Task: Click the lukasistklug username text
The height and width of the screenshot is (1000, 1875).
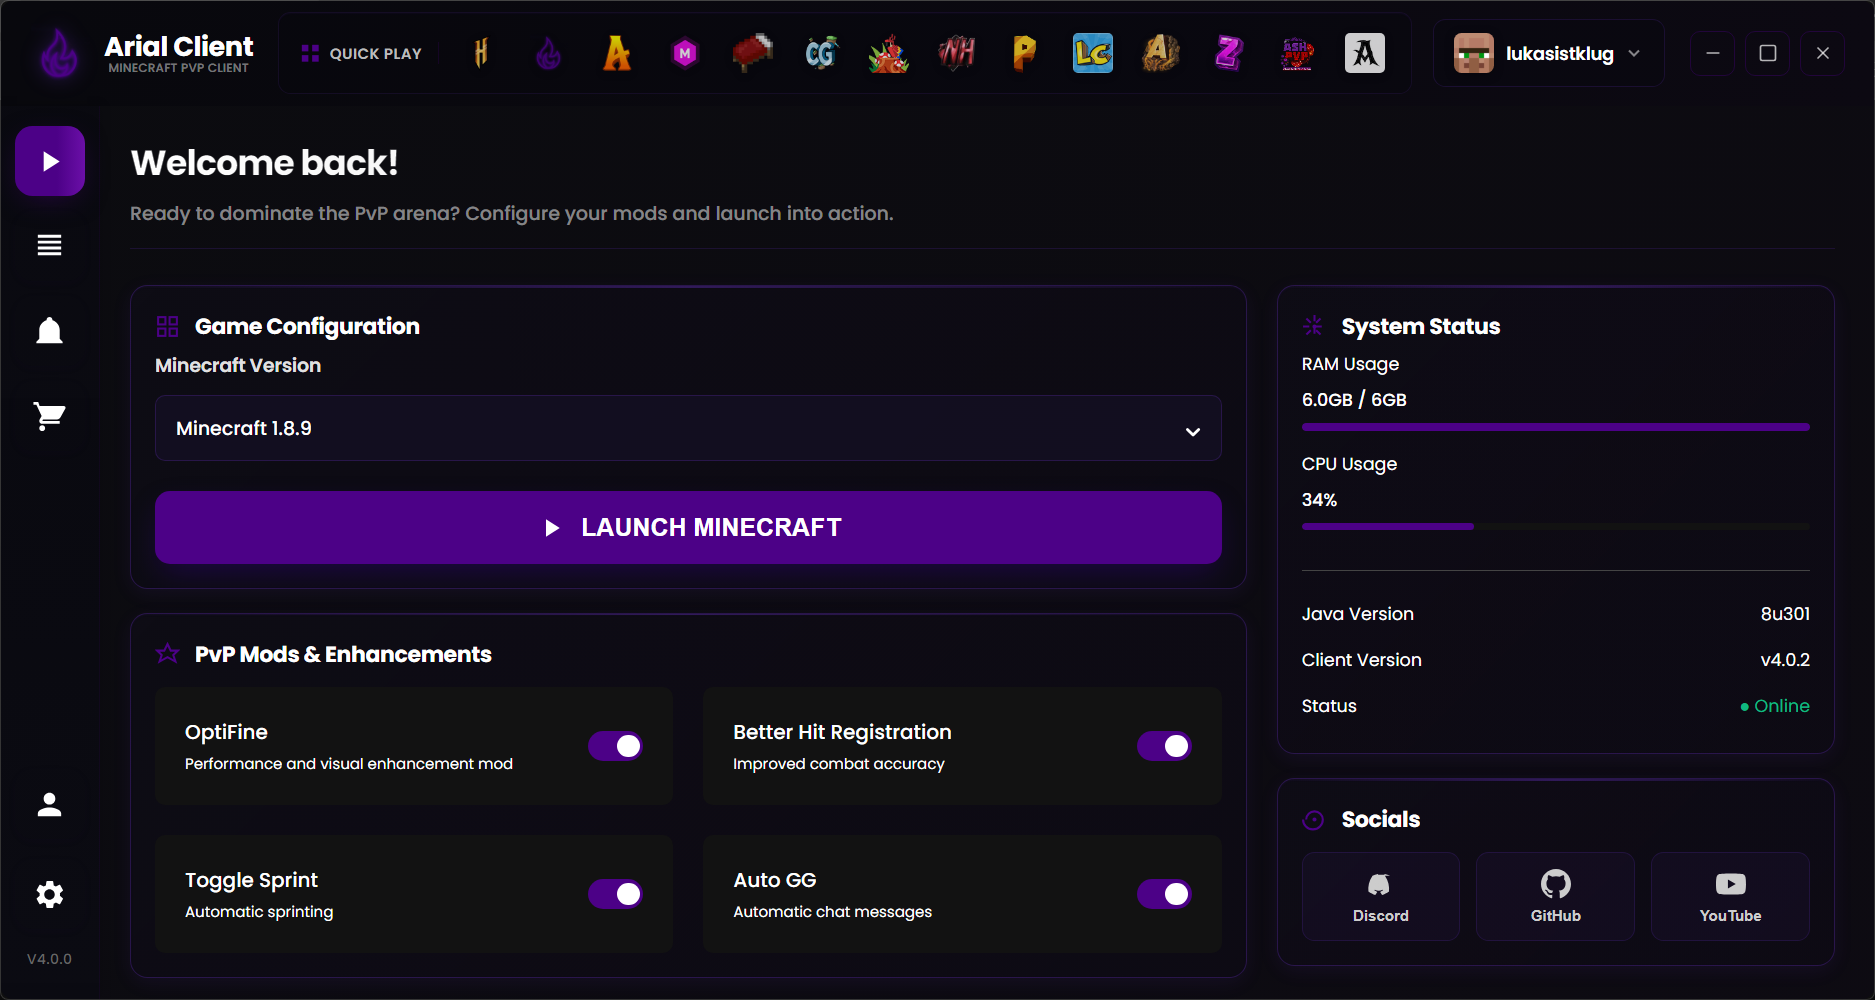Action: coord(1559,54)
